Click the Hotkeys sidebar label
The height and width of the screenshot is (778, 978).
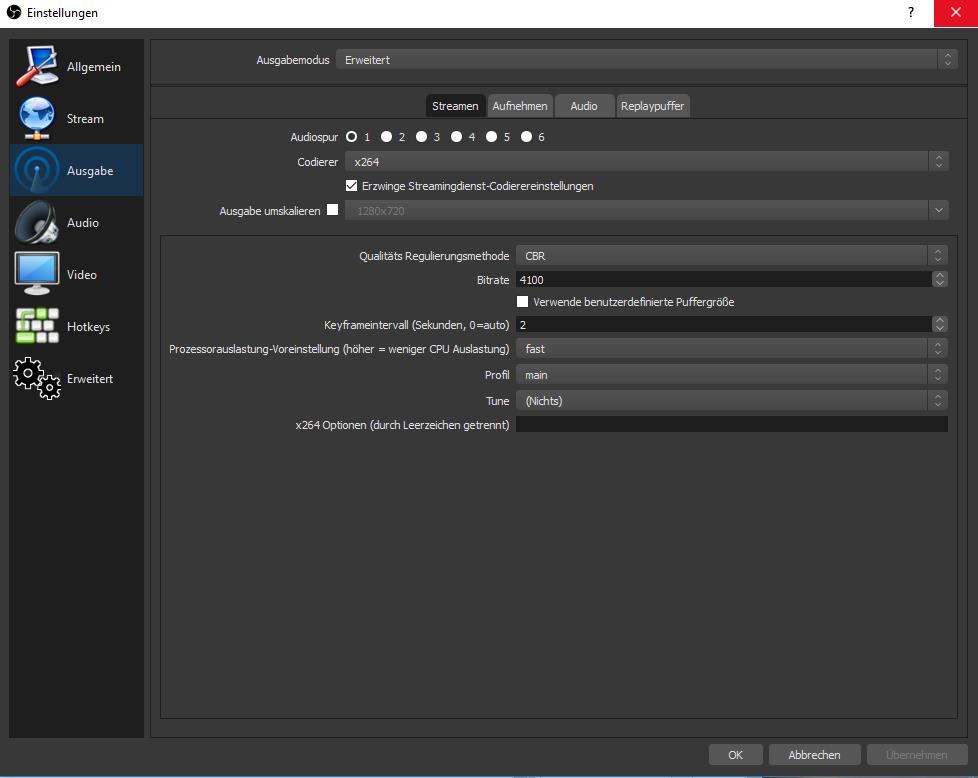88,327
